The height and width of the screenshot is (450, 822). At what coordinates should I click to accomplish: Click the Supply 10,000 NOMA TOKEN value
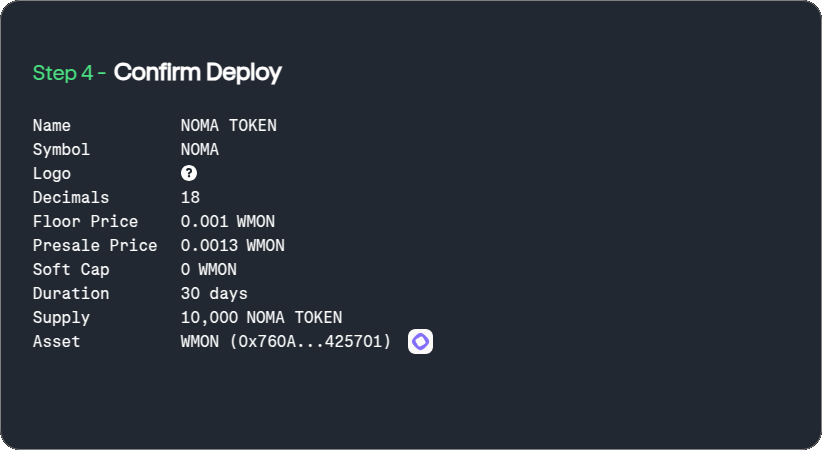click(262, 317)
